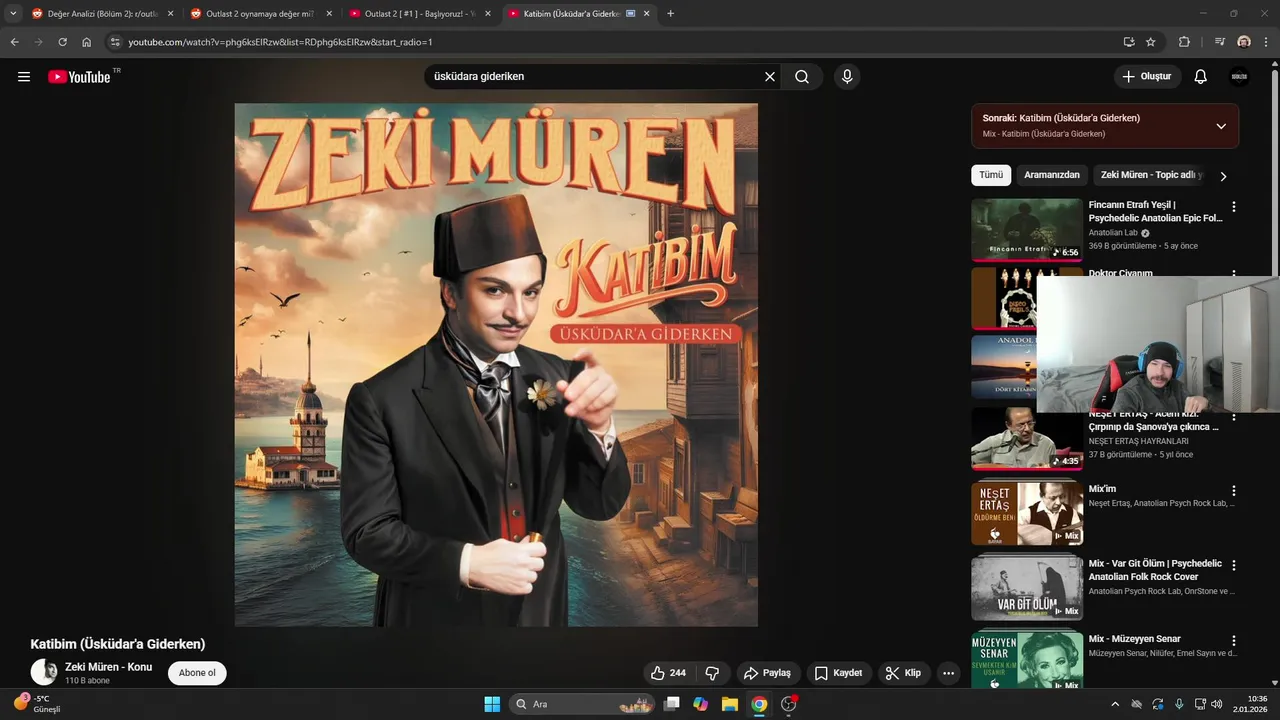Open the YouTube hamburger guide menu
Screen dimensions: 1280x720
click(24, 77)
